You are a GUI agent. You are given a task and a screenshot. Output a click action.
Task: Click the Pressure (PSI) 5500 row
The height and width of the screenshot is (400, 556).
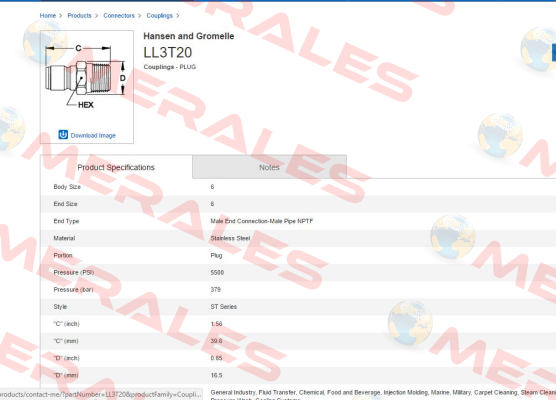[x=298, y=272]
